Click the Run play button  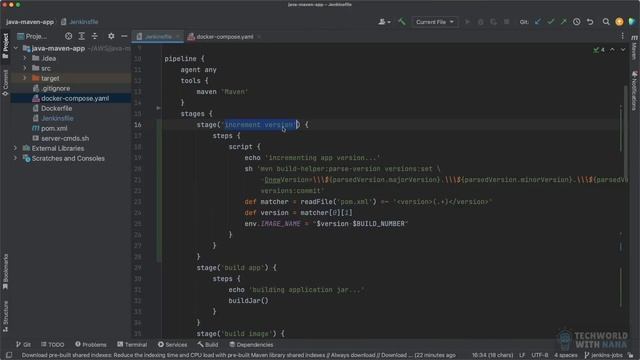(468, 22)
